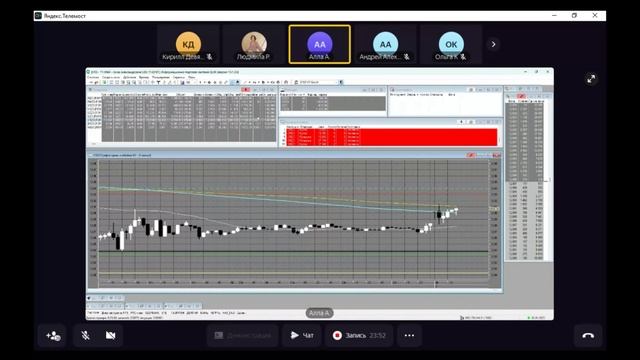This screenshot has width=640, height=360.
Task: Select Андрей Алек... participant tile
Action: (x=385, y=44)
